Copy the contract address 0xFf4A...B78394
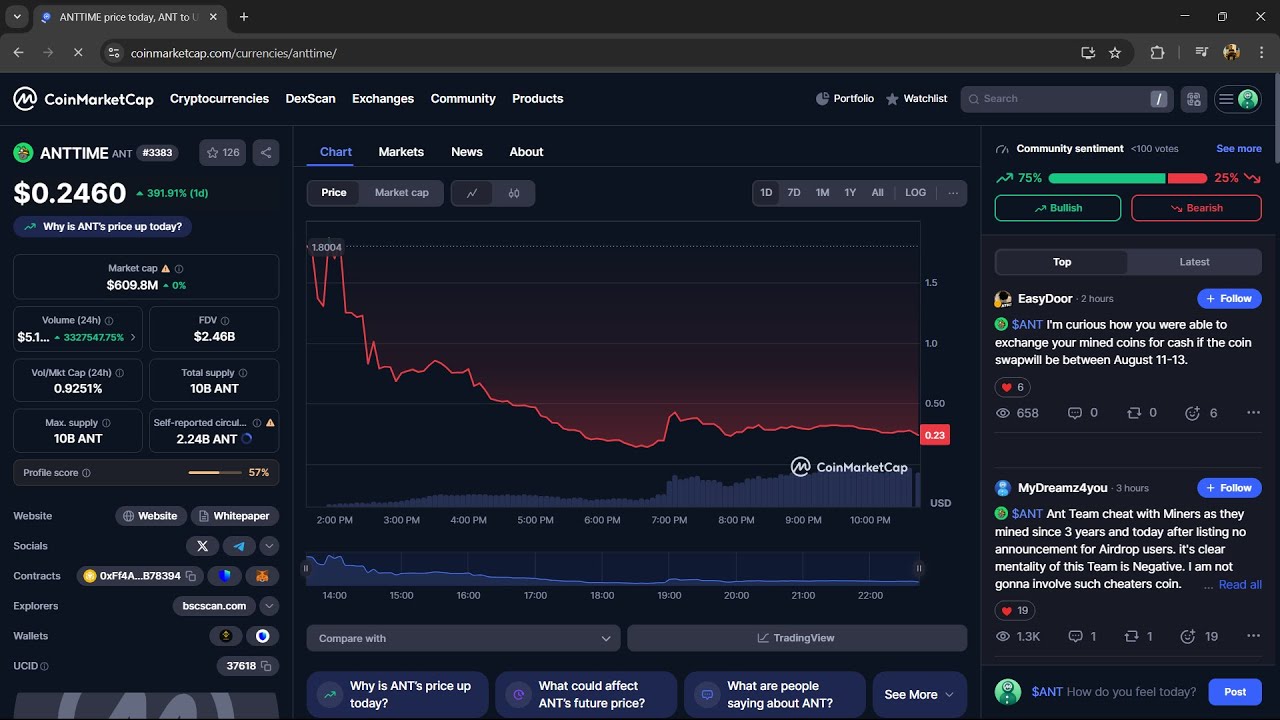 click(190, 576)
